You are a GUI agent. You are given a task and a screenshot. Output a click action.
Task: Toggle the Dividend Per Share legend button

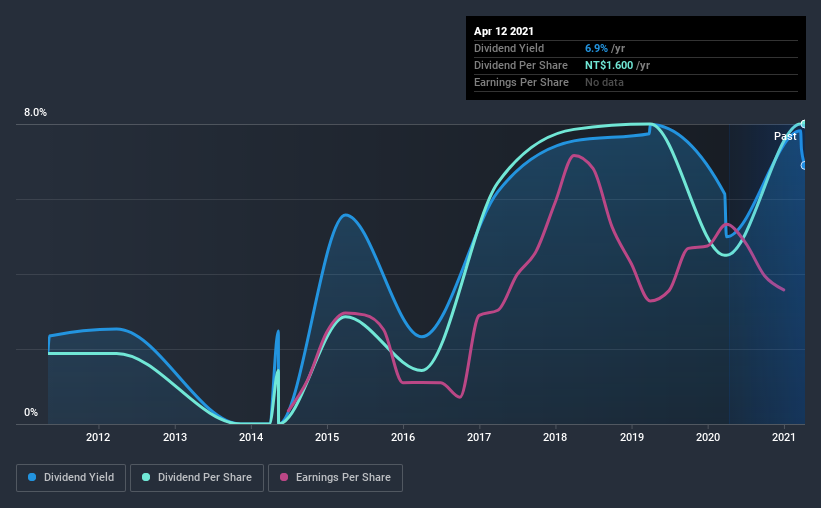(x=197, y=478)
